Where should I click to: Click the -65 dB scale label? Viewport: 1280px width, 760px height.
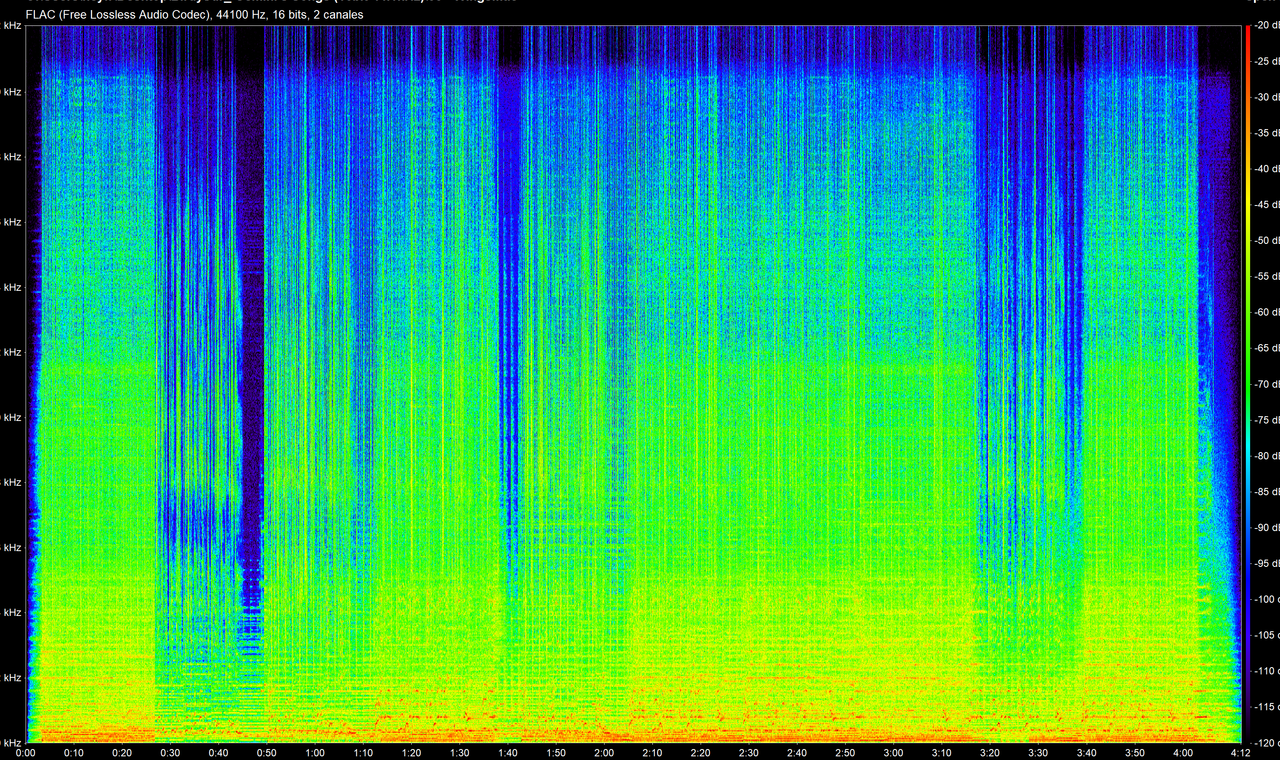coord(1266,348)
